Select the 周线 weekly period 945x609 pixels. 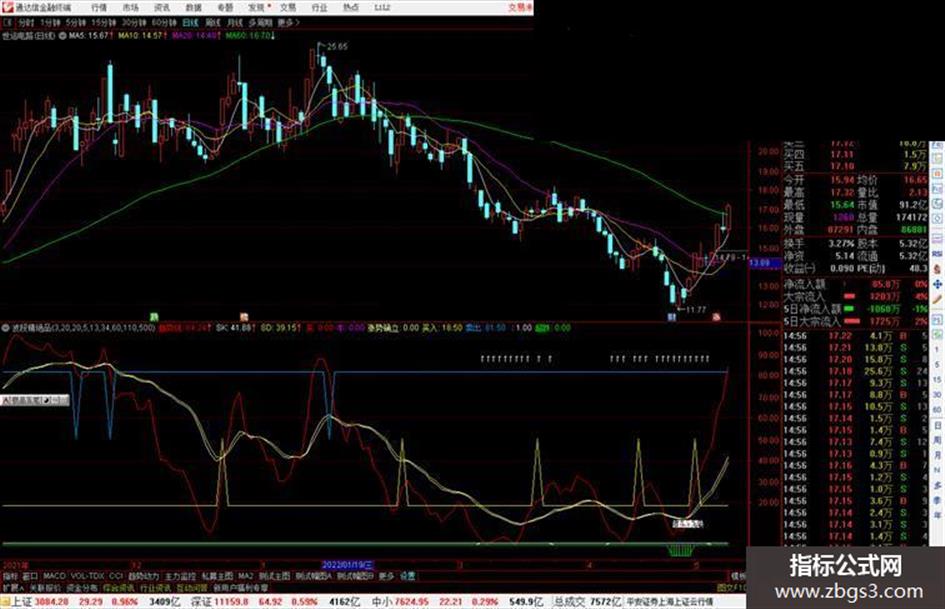click(x=213, y=22)
